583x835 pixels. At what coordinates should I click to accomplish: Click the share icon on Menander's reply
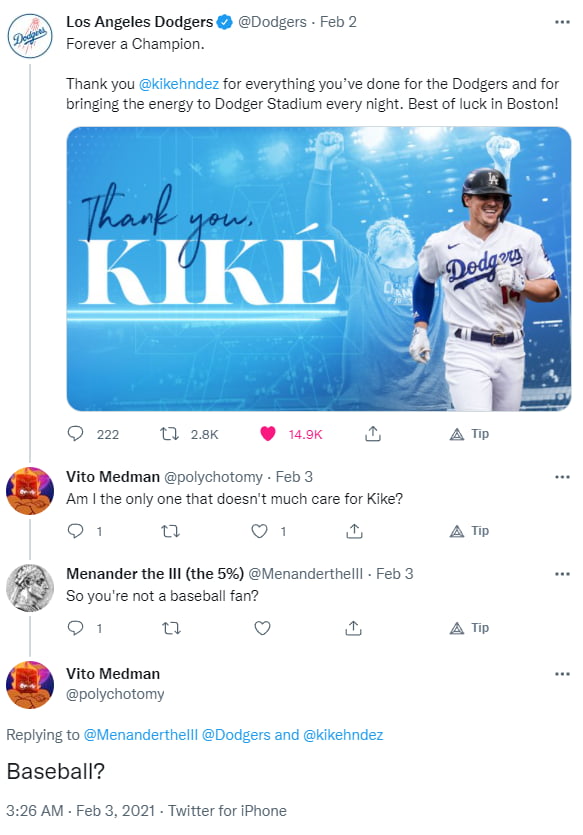[x=352, y=628]
